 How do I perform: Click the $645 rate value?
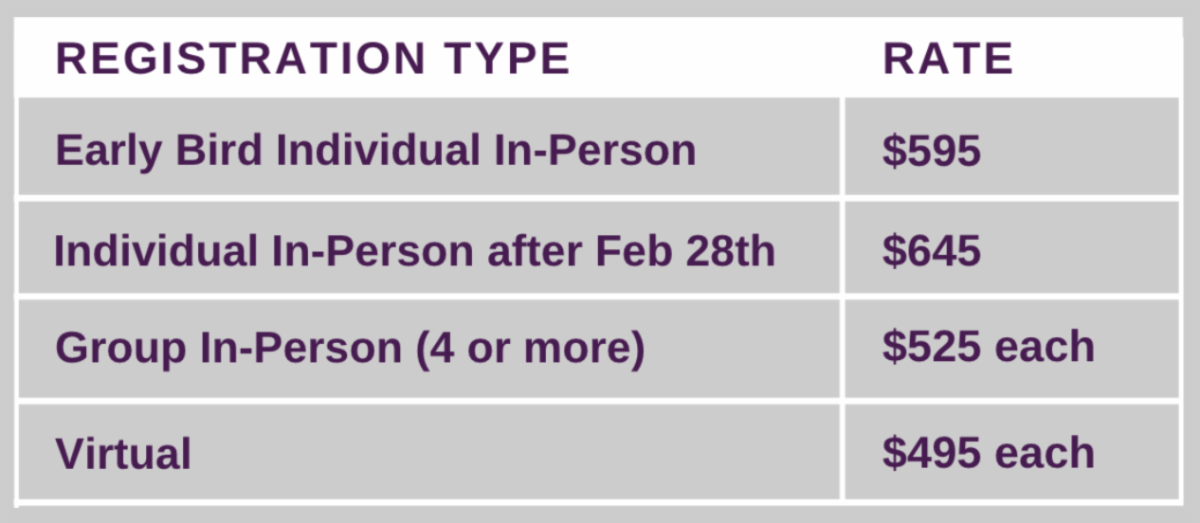(931, 250)
